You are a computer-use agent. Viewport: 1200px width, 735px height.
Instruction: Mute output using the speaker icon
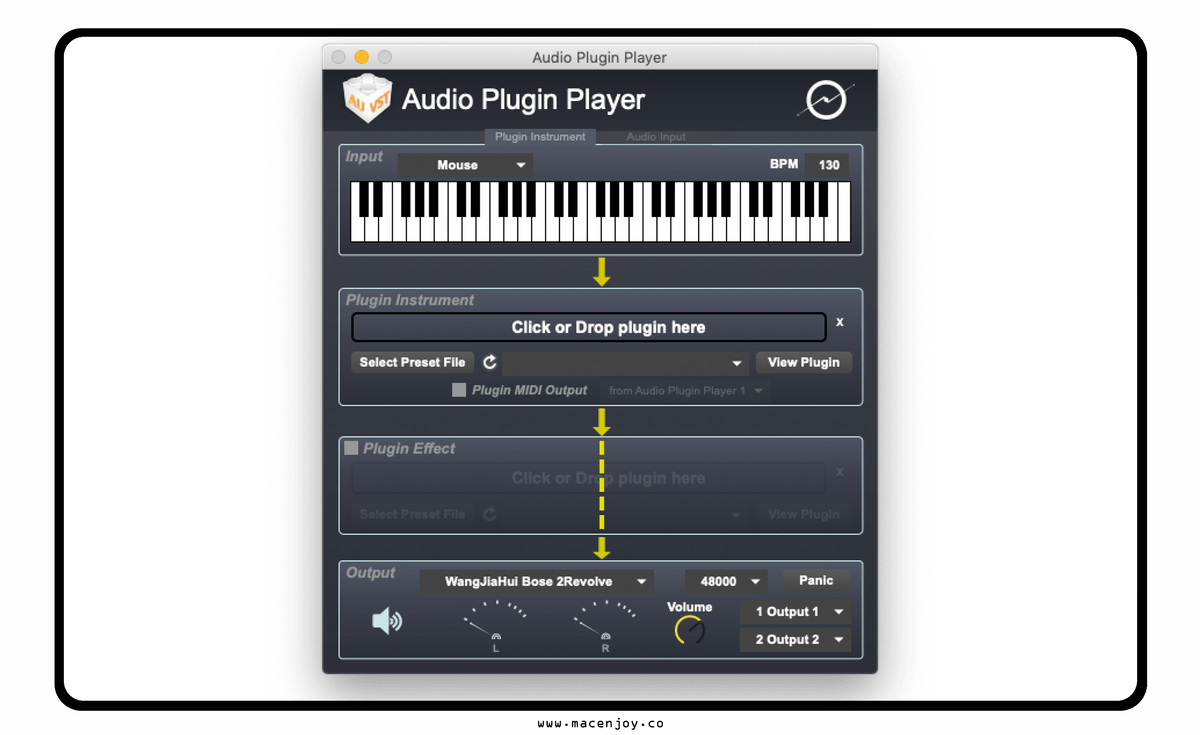387,621
